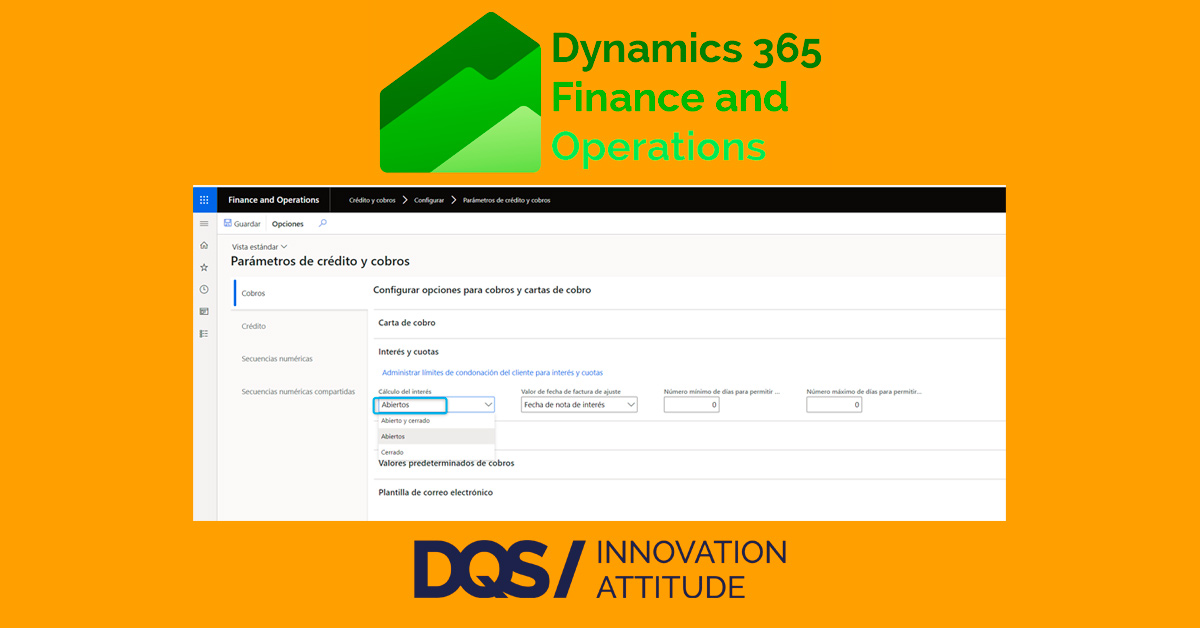Select the Home icon in the sidebar
This screenshot has width=1200, height=628.
tap(203, 245)
